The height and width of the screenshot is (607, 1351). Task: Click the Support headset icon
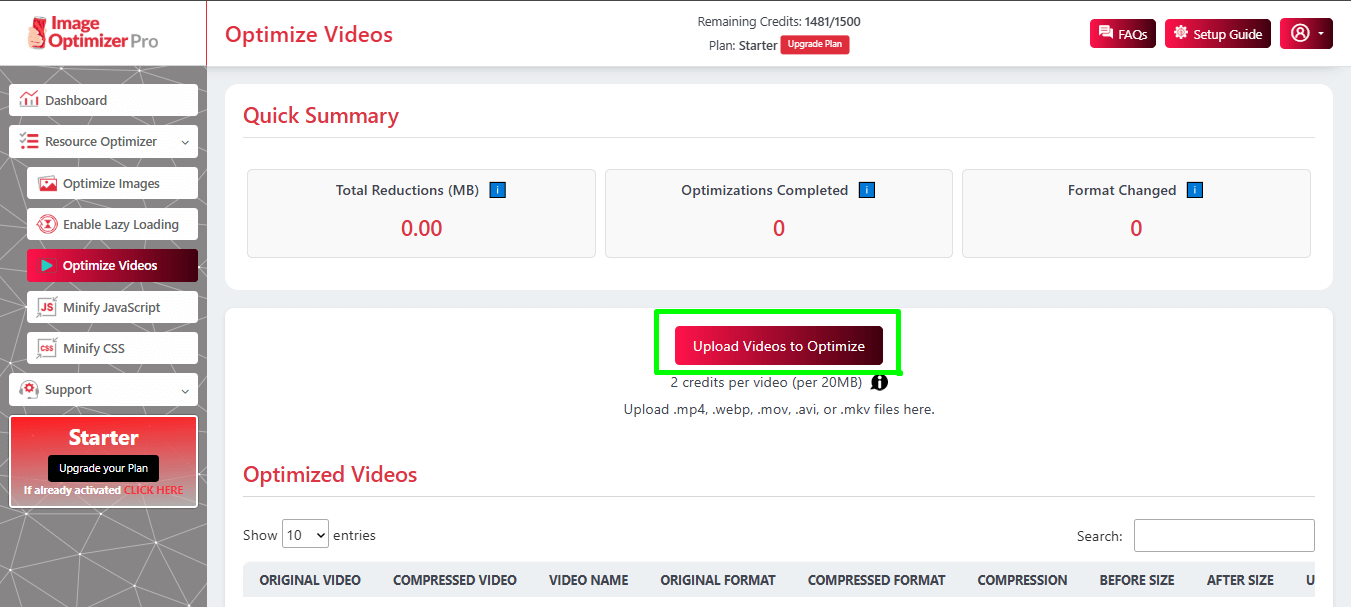(x=29, y=389)
